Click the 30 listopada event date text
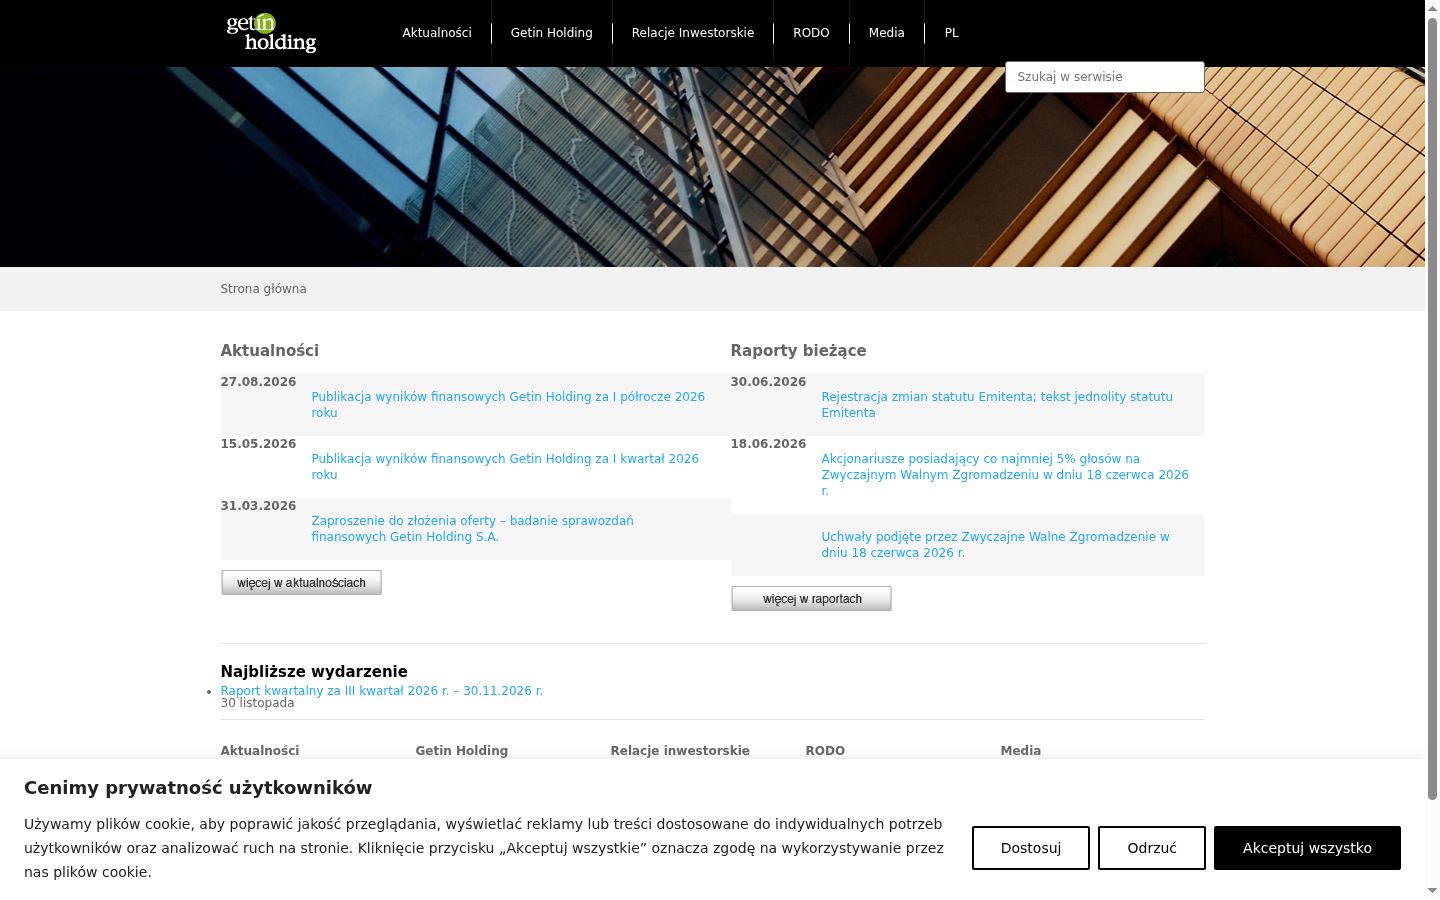This screenshot has width=1440, height=900. (x=258, y=703)
